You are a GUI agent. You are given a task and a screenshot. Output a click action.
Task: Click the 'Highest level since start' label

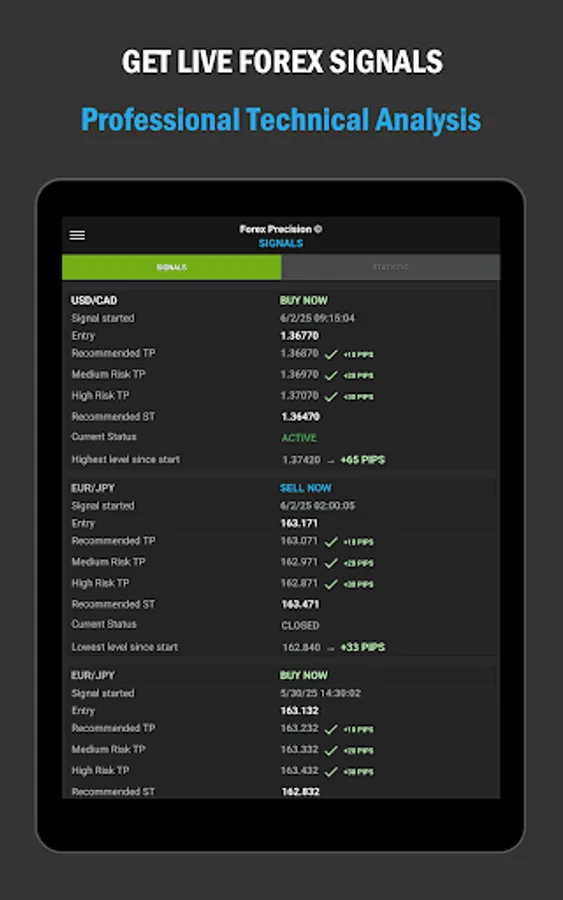coord(126,460)
